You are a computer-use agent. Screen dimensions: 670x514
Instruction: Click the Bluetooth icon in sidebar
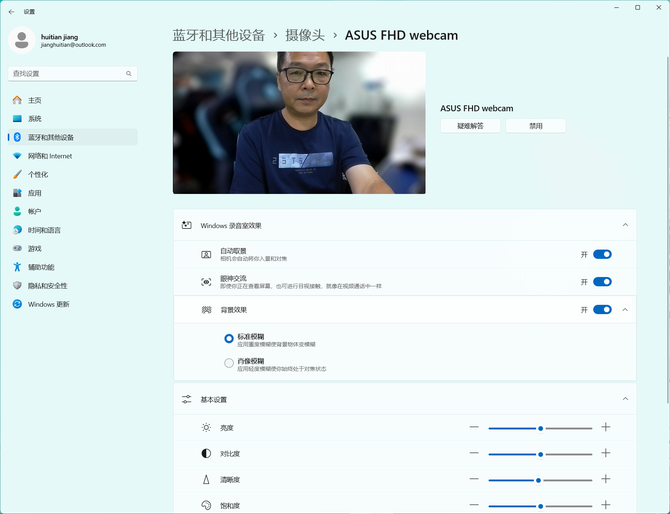point(17,137)
